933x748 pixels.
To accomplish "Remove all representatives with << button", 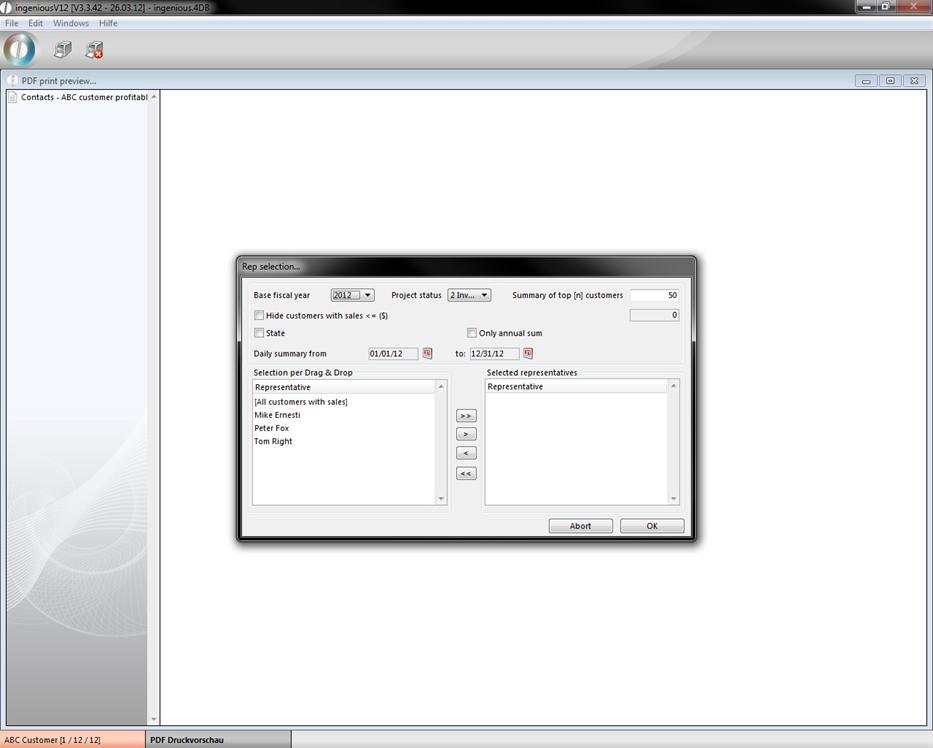I will coord(466,473).
